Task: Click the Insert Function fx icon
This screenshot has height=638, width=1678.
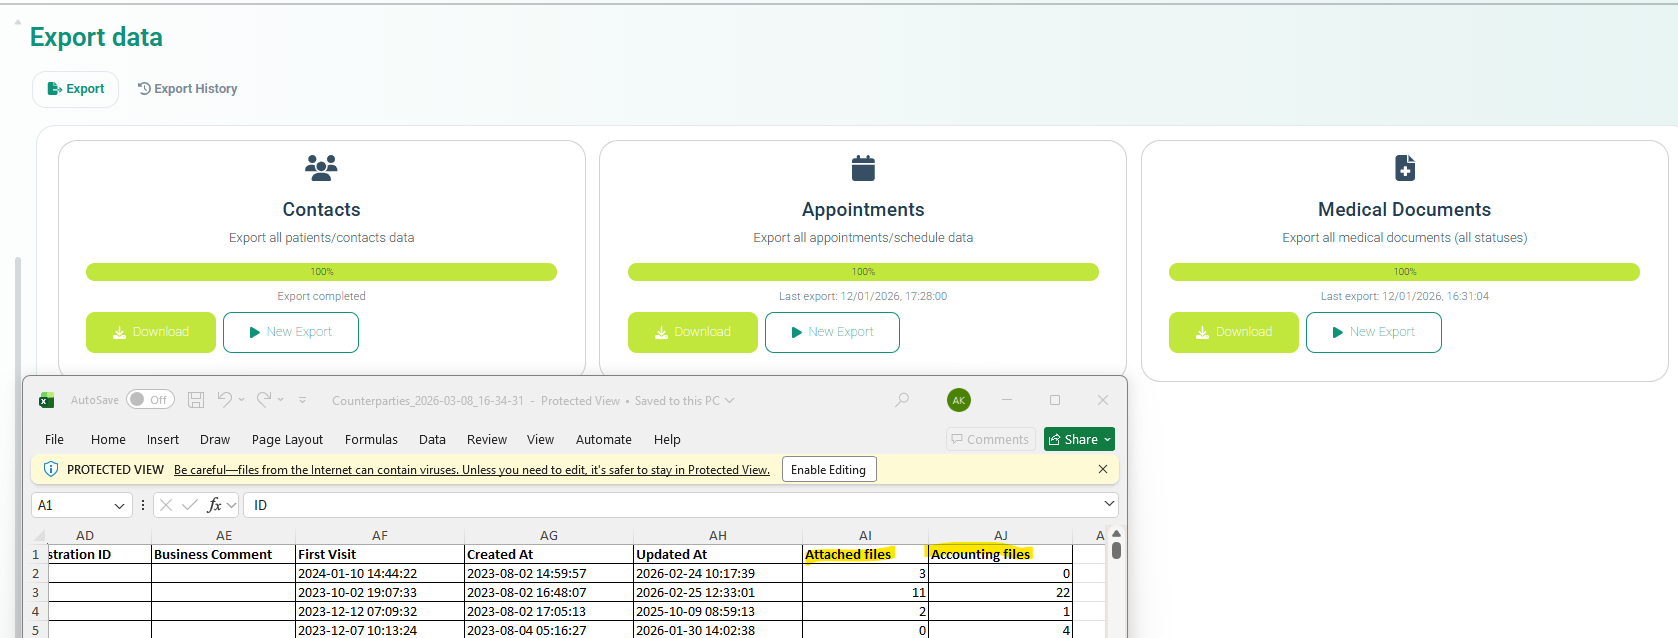Action: (x=214, y=505)
